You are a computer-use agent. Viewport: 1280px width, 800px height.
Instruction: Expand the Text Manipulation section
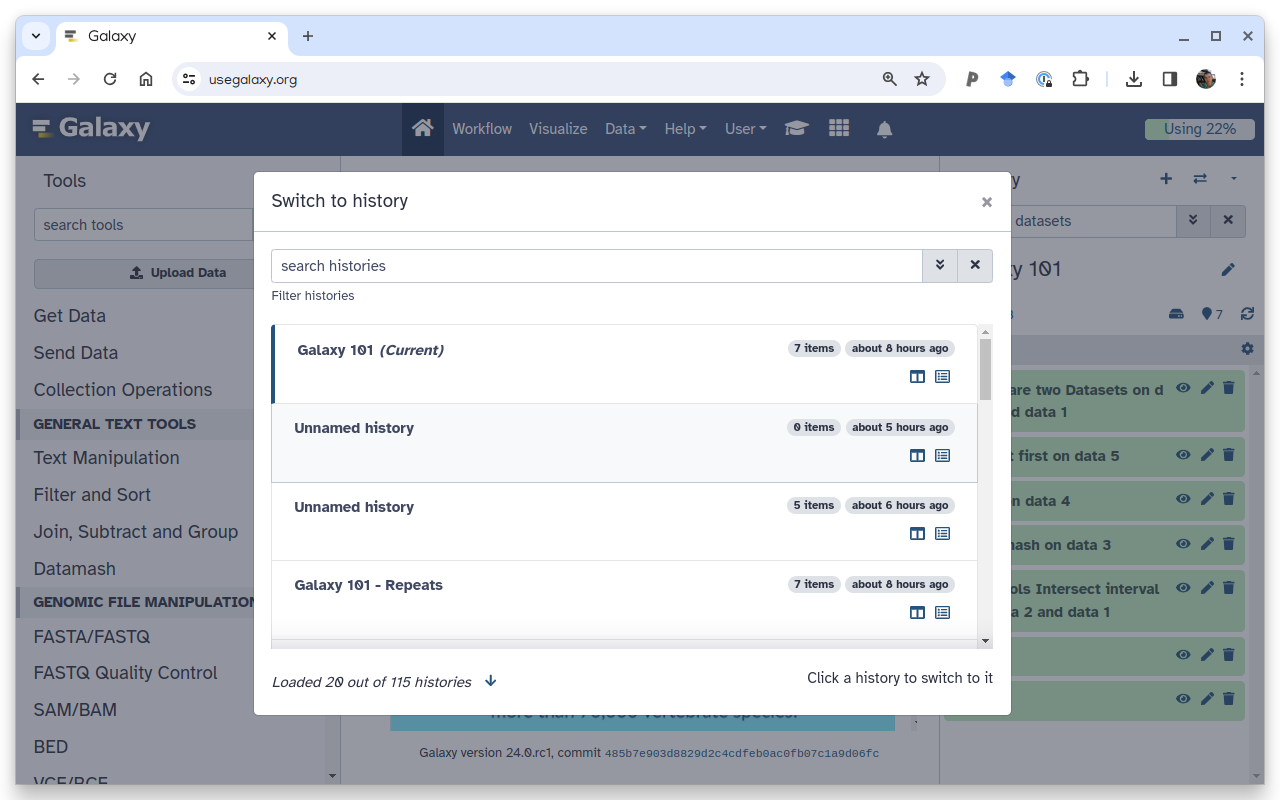(107, 458)
